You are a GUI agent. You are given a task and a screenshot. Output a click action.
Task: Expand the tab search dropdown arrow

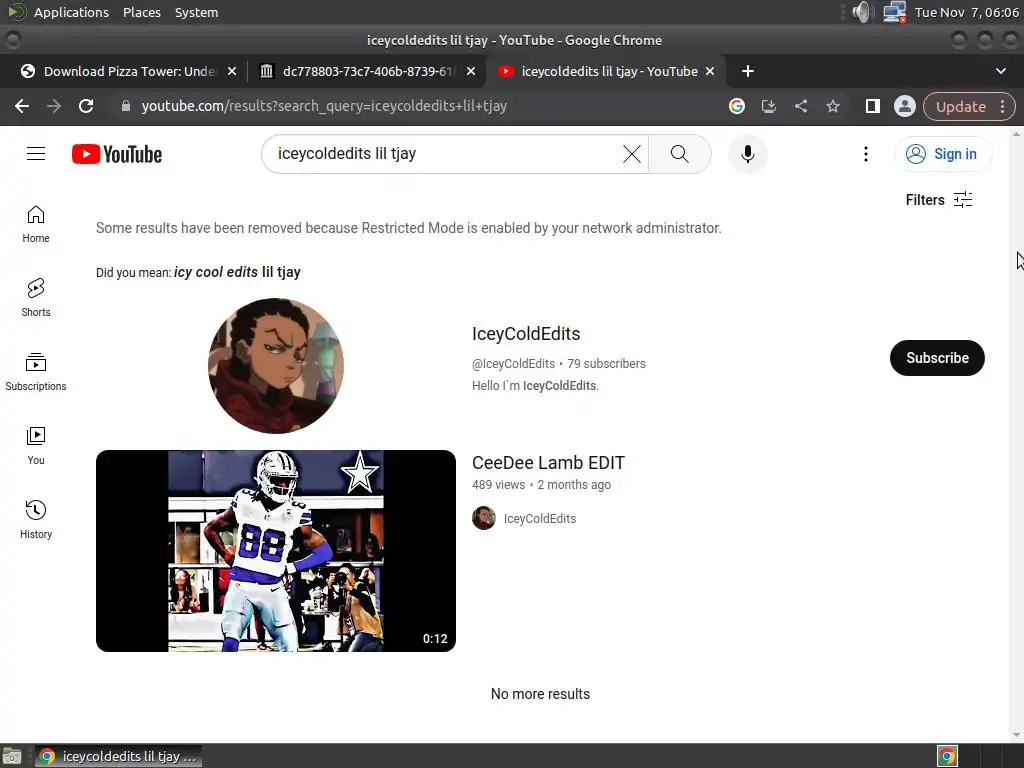1000,71
